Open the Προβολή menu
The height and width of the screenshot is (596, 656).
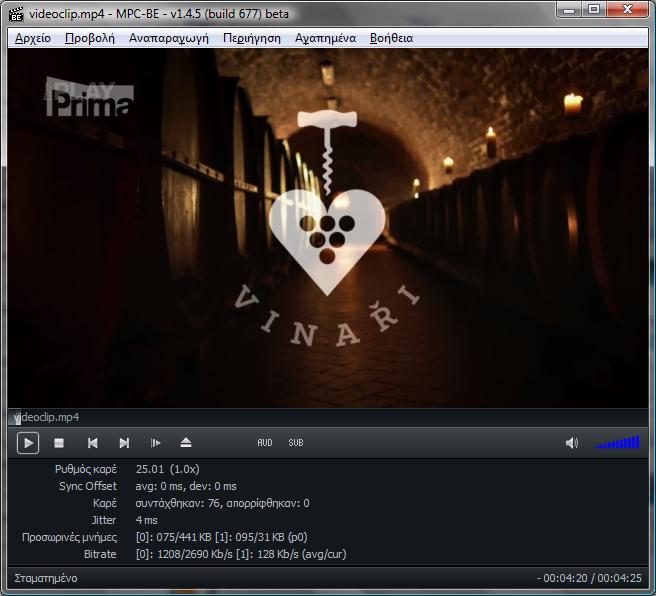click(90, 38)
